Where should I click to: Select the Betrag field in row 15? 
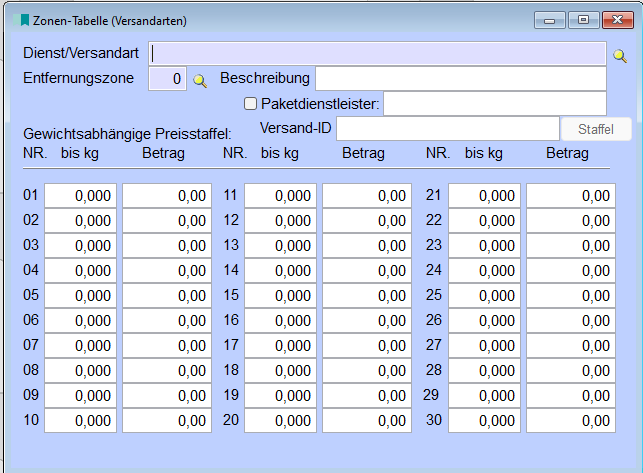coord(366,296)
